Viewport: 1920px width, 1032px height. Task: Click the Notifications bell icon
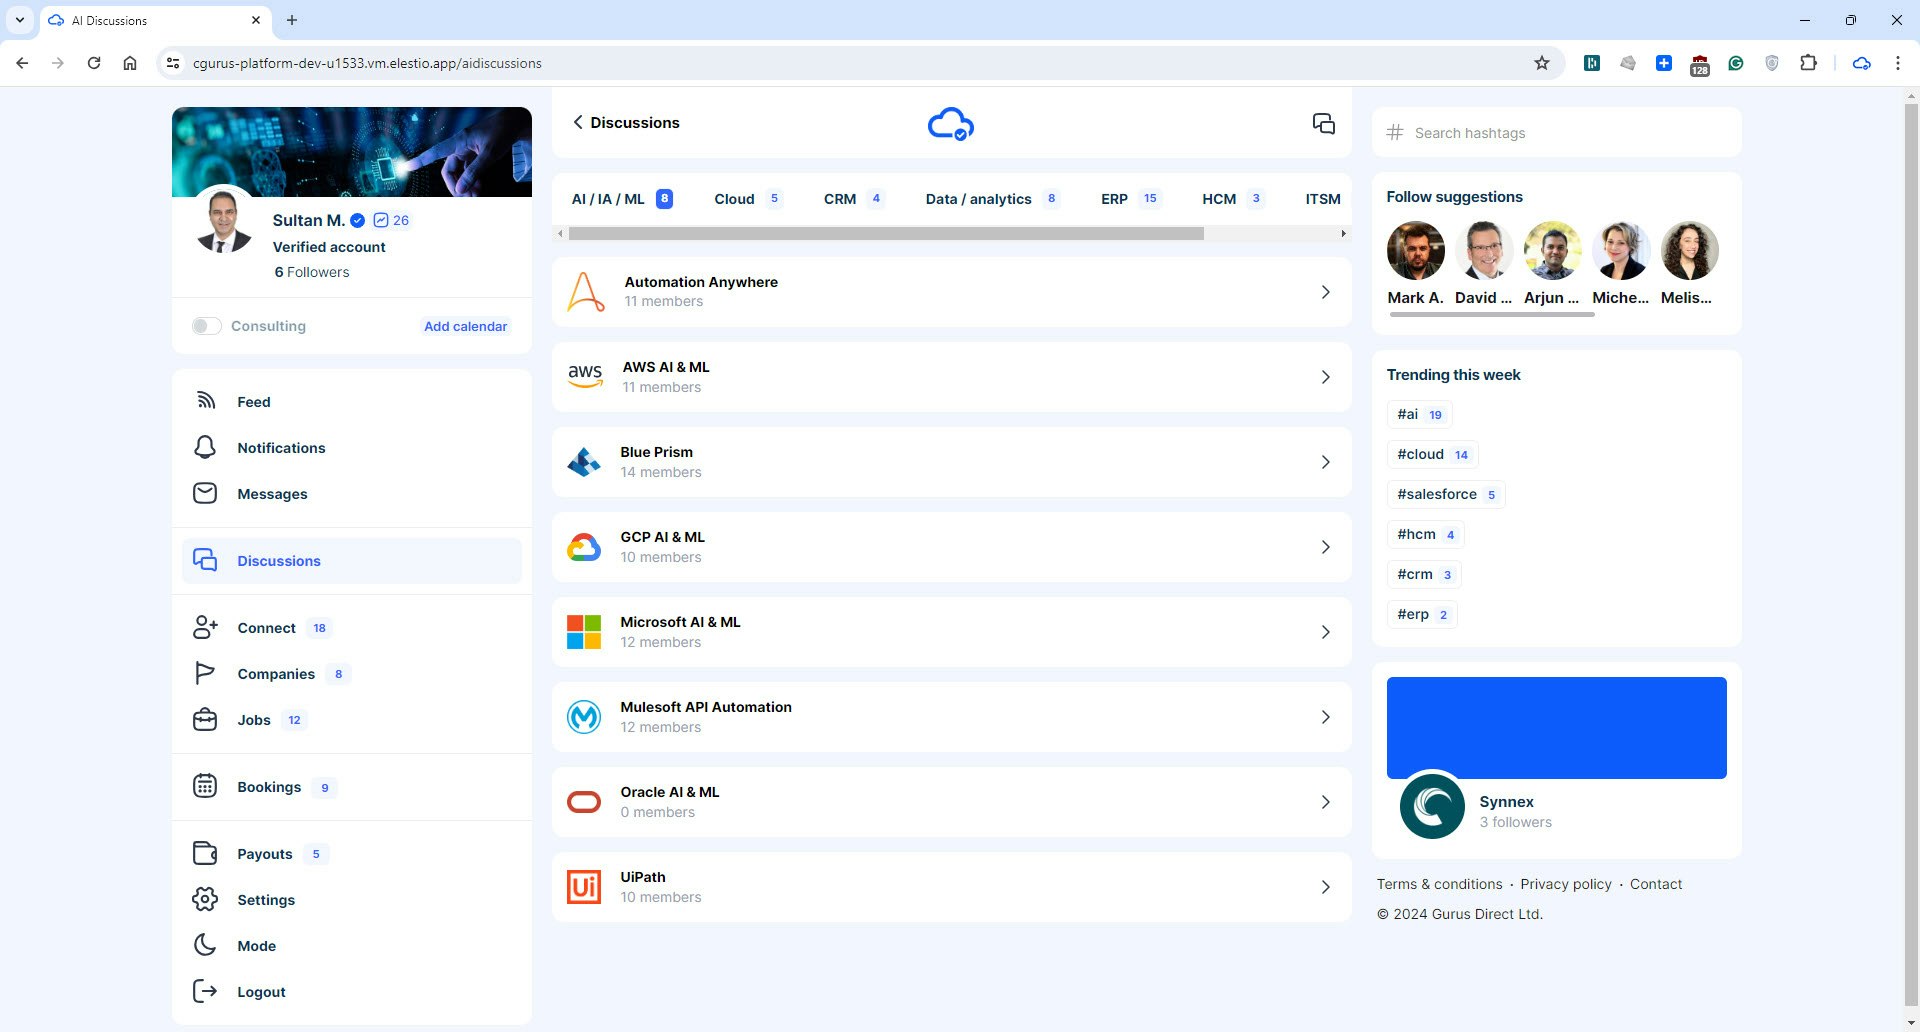[x=205, y=447]
